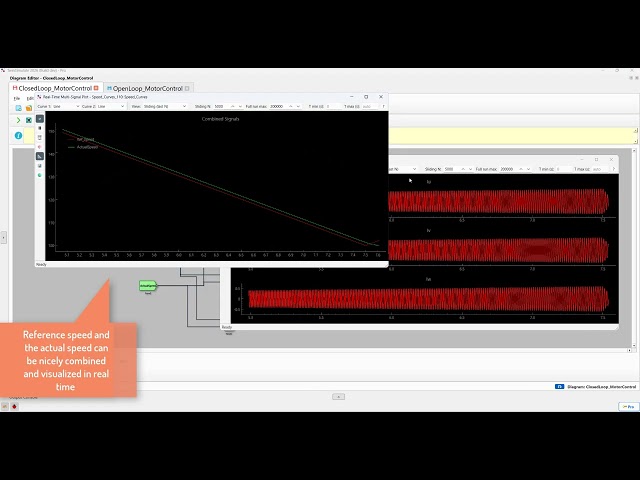Screen dimensions: 640x480
Task: Edit T max field in speed plot
Action: [369, 106]
